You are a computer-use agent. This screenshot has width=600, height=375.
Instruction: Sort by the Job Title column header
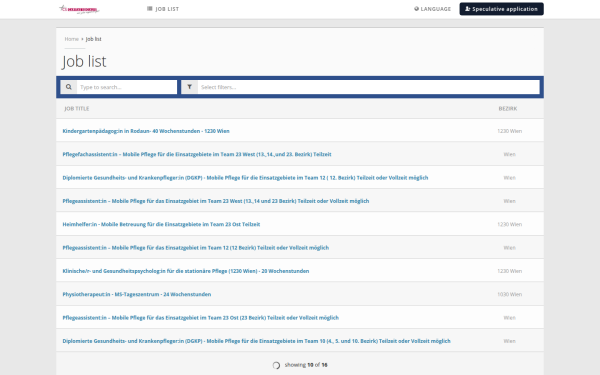(x=77, y=109)
